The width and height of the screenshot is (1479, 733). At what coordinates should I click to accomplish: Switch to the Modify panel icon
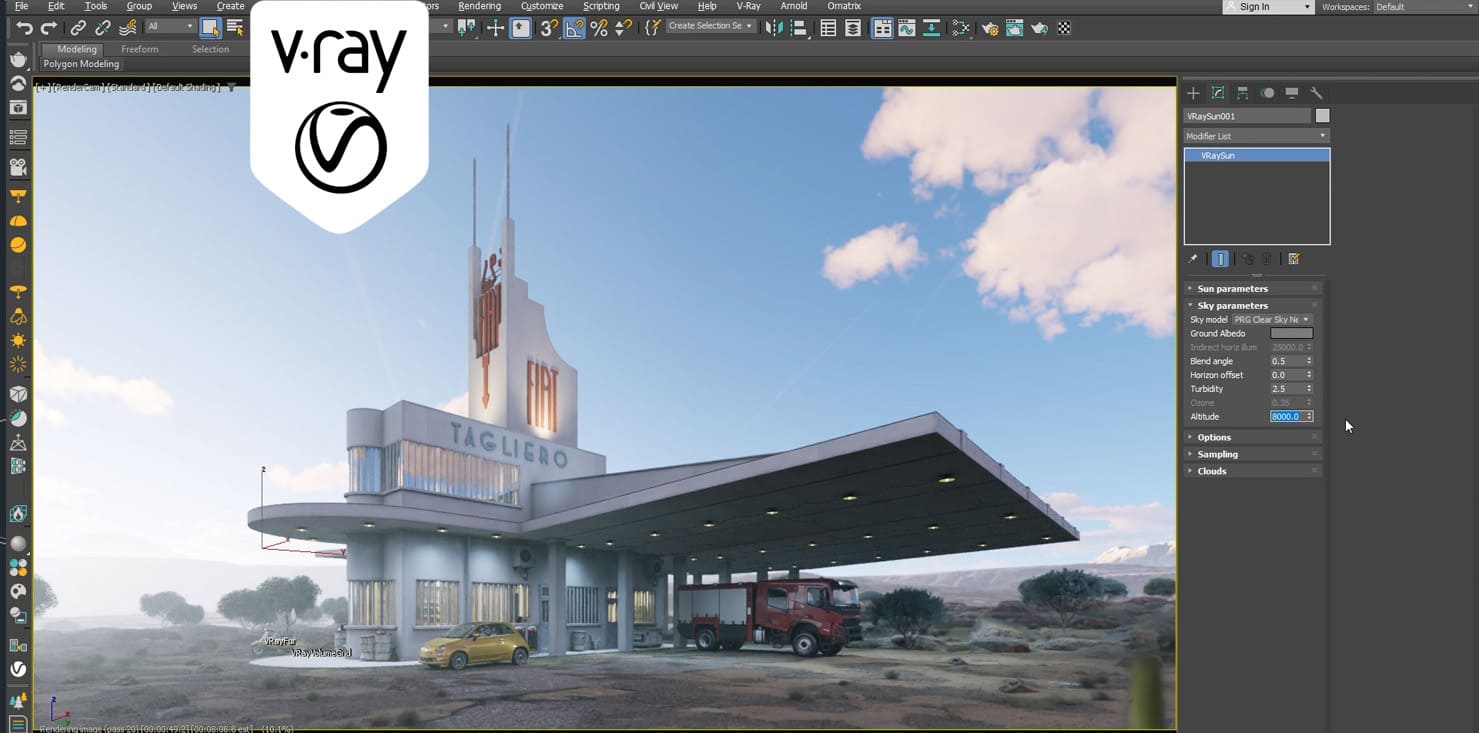tap(1218, 93)
